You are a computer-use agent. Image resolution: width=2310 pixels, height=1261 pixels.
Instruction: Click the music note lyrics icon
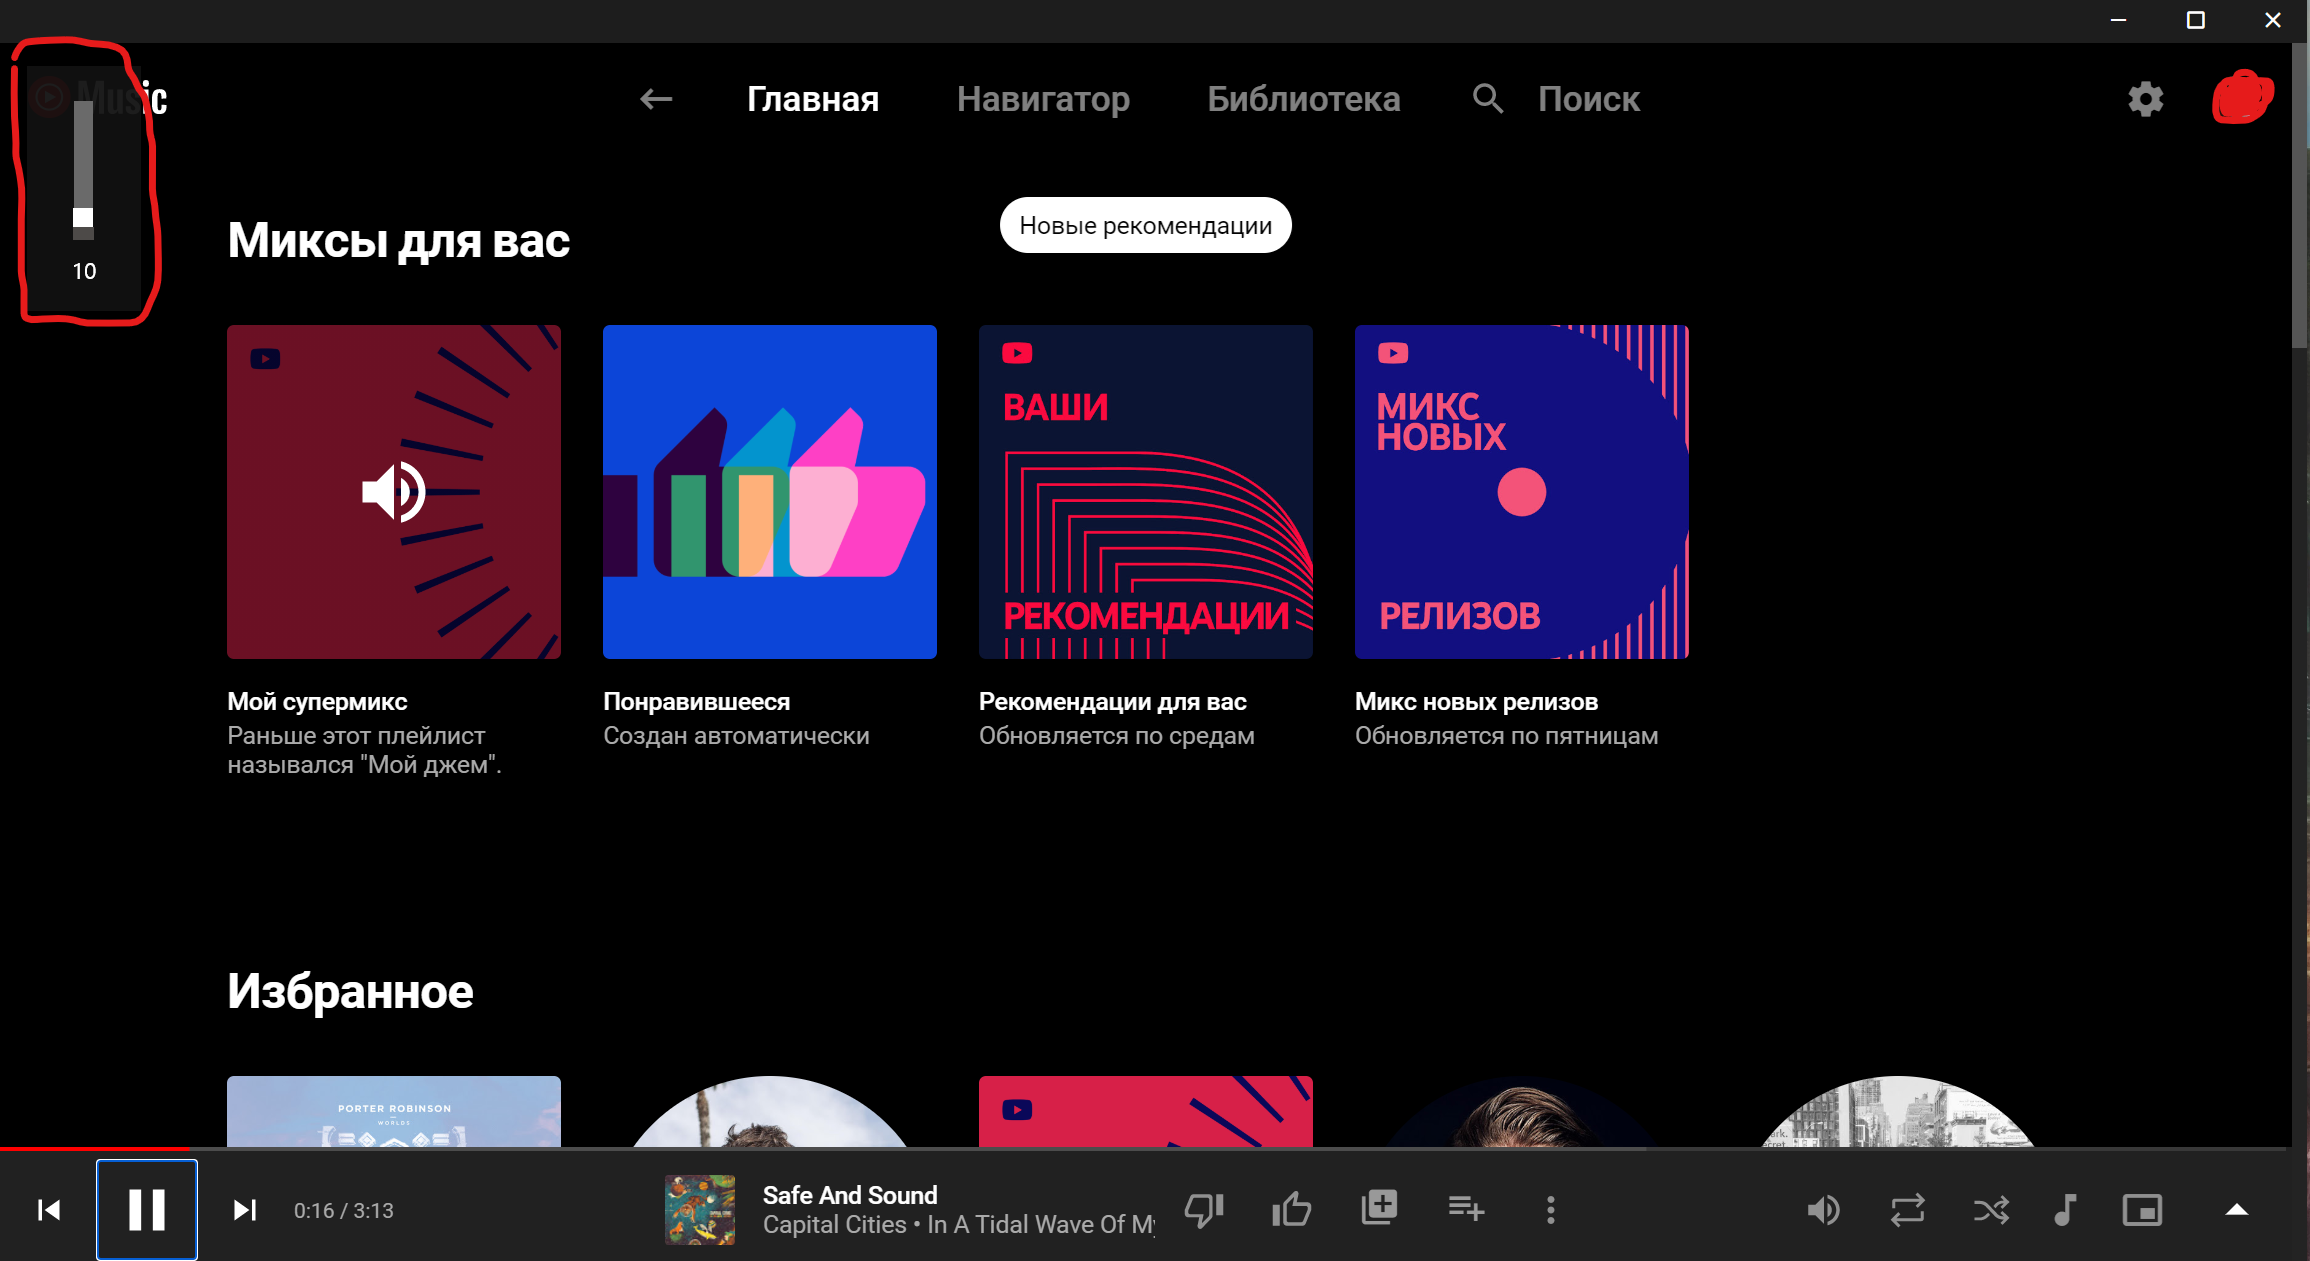pos(2065,1210)
